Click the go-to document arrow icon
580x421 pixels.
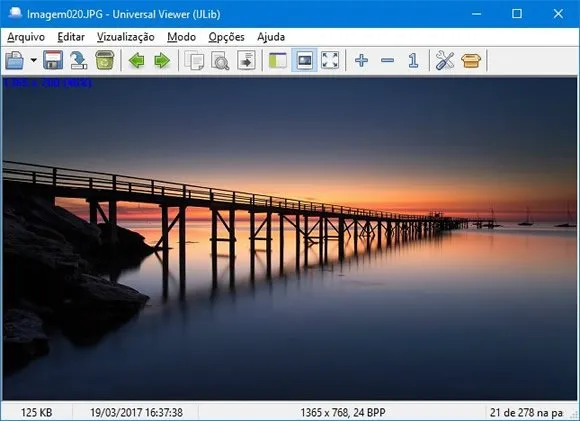[246, 60]
